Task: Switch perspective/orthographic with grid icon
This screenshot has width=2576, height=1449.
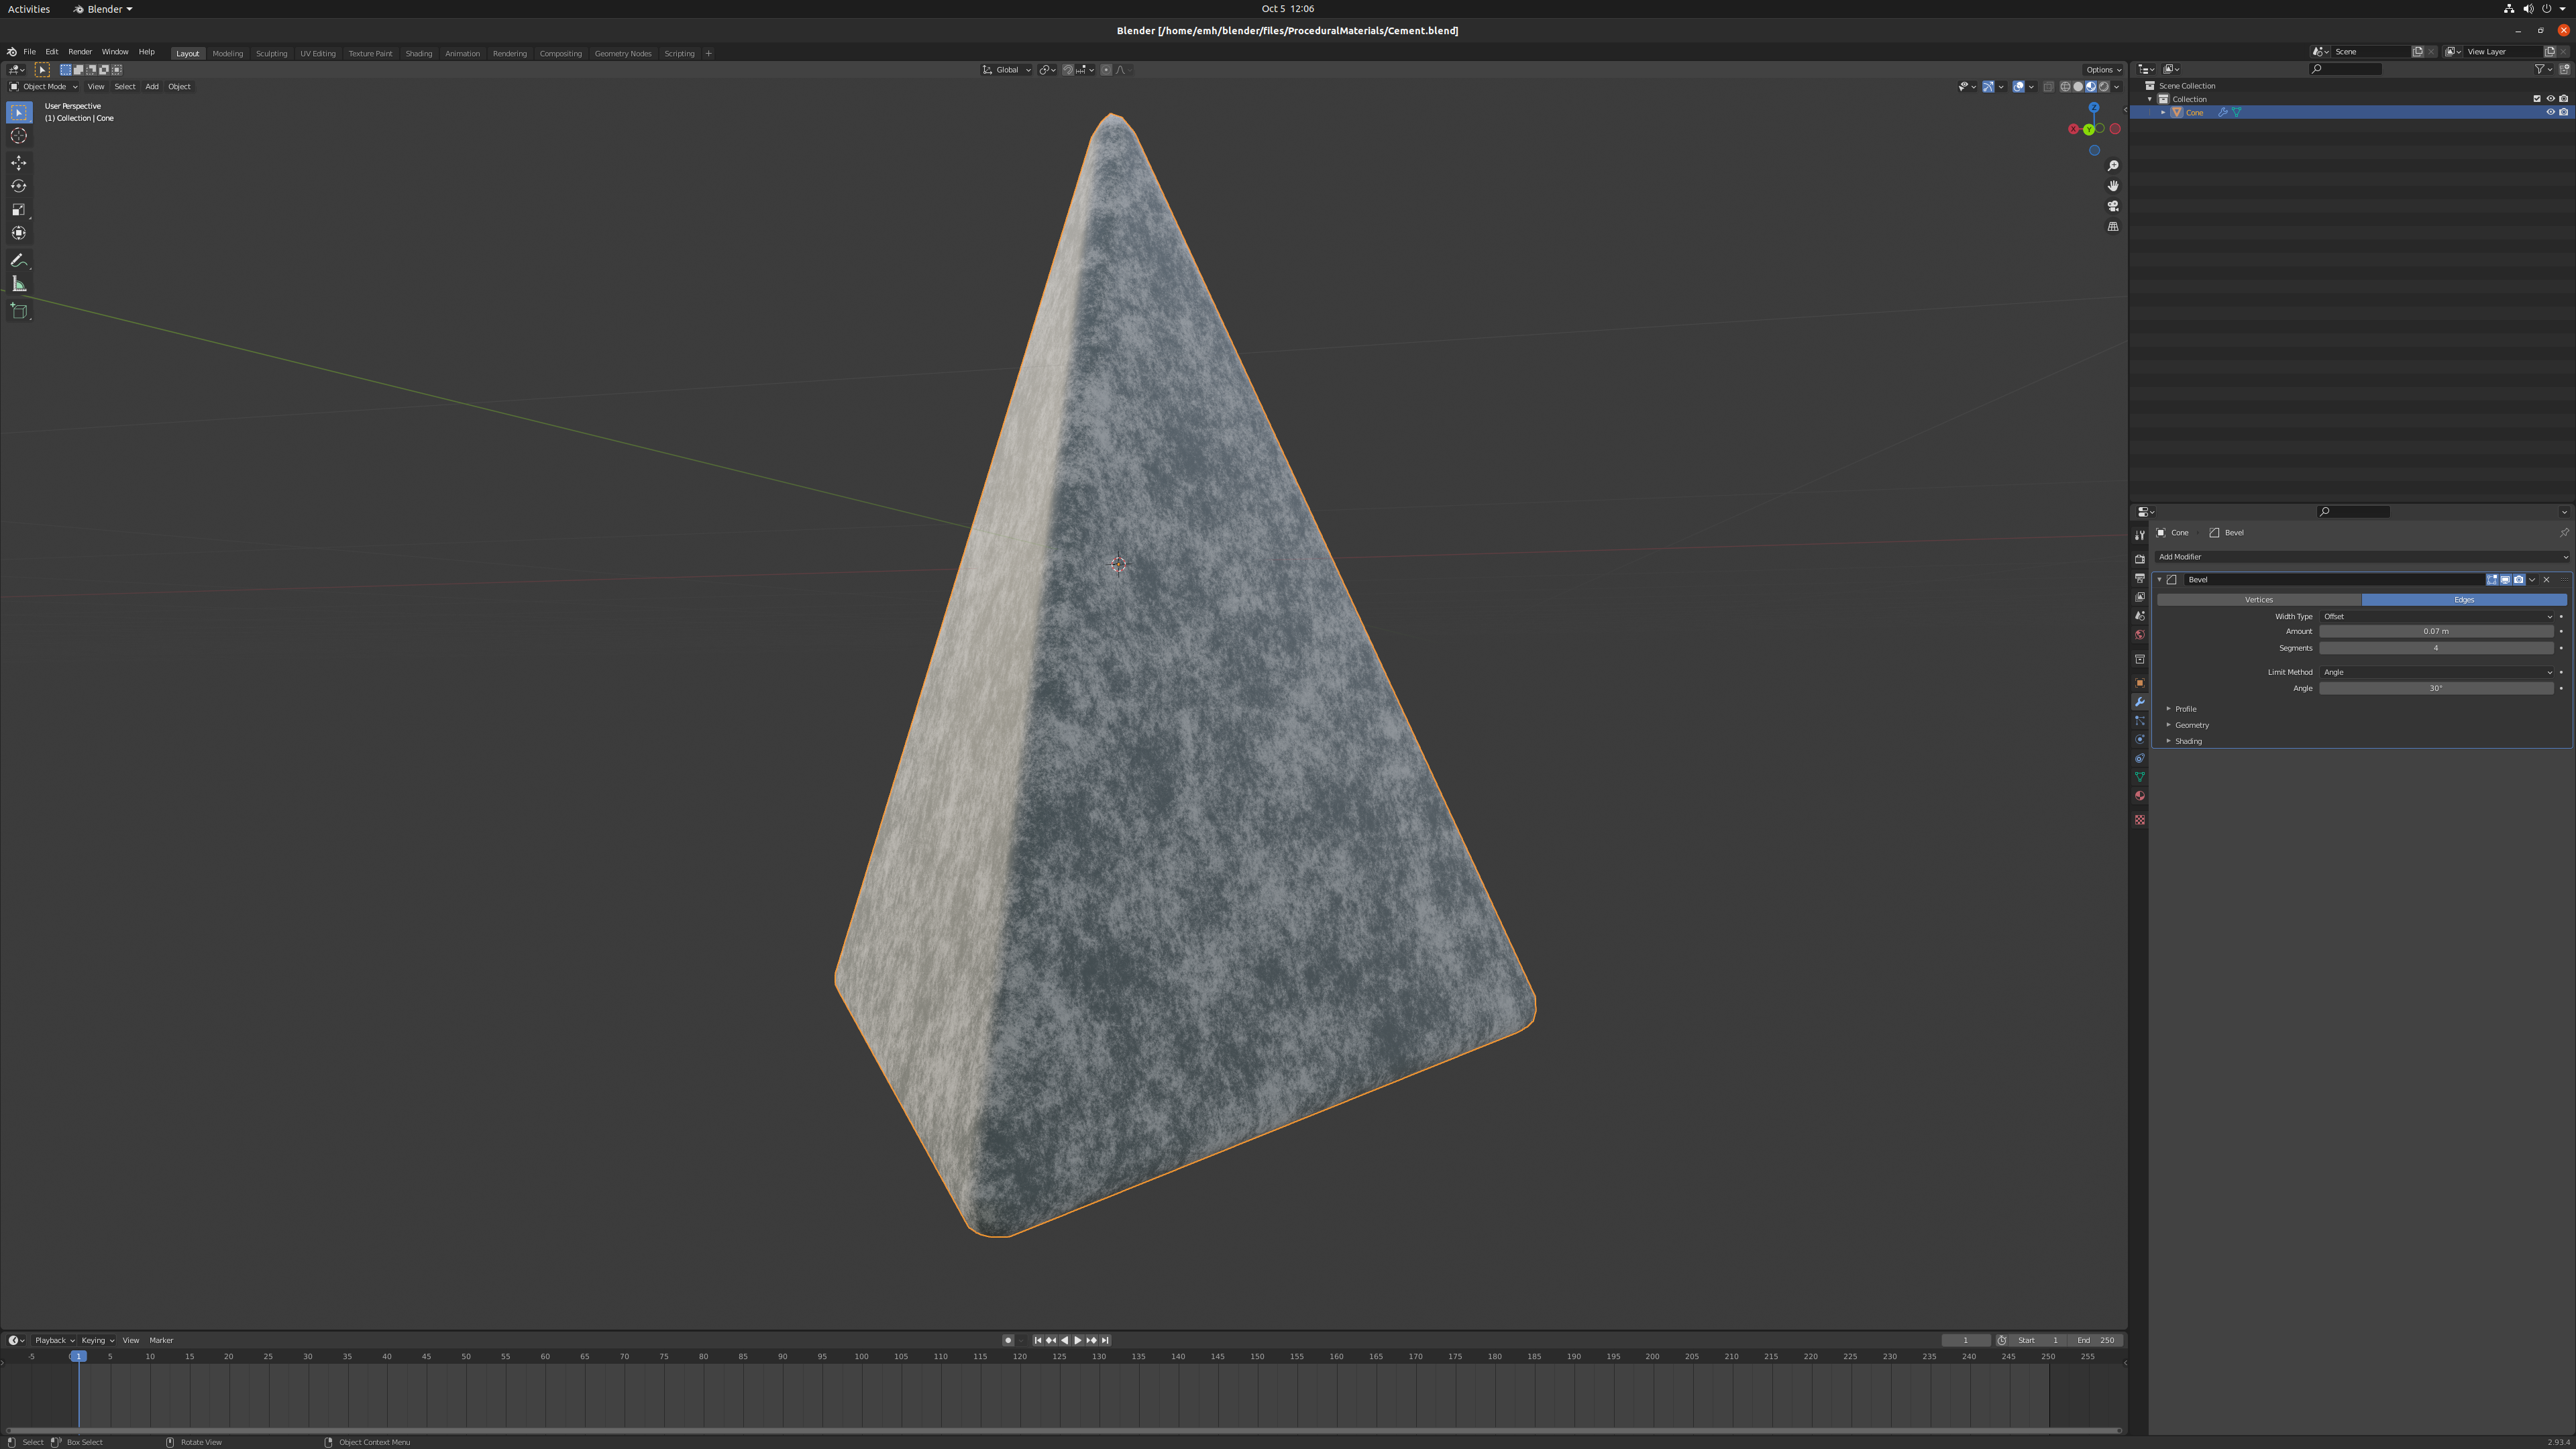Action: [x=2113, y=227]
